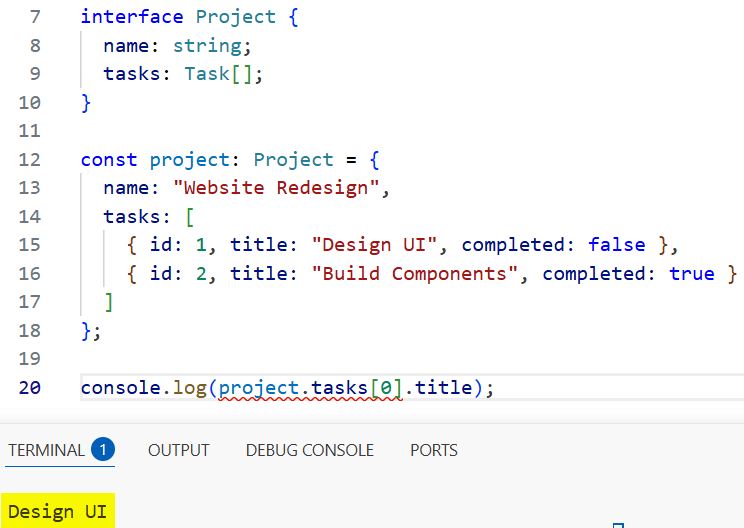Viewport: 744px width, 528px height.
Task: Click 'tasks:' property on line 14
Action: [x=137, y=216]
